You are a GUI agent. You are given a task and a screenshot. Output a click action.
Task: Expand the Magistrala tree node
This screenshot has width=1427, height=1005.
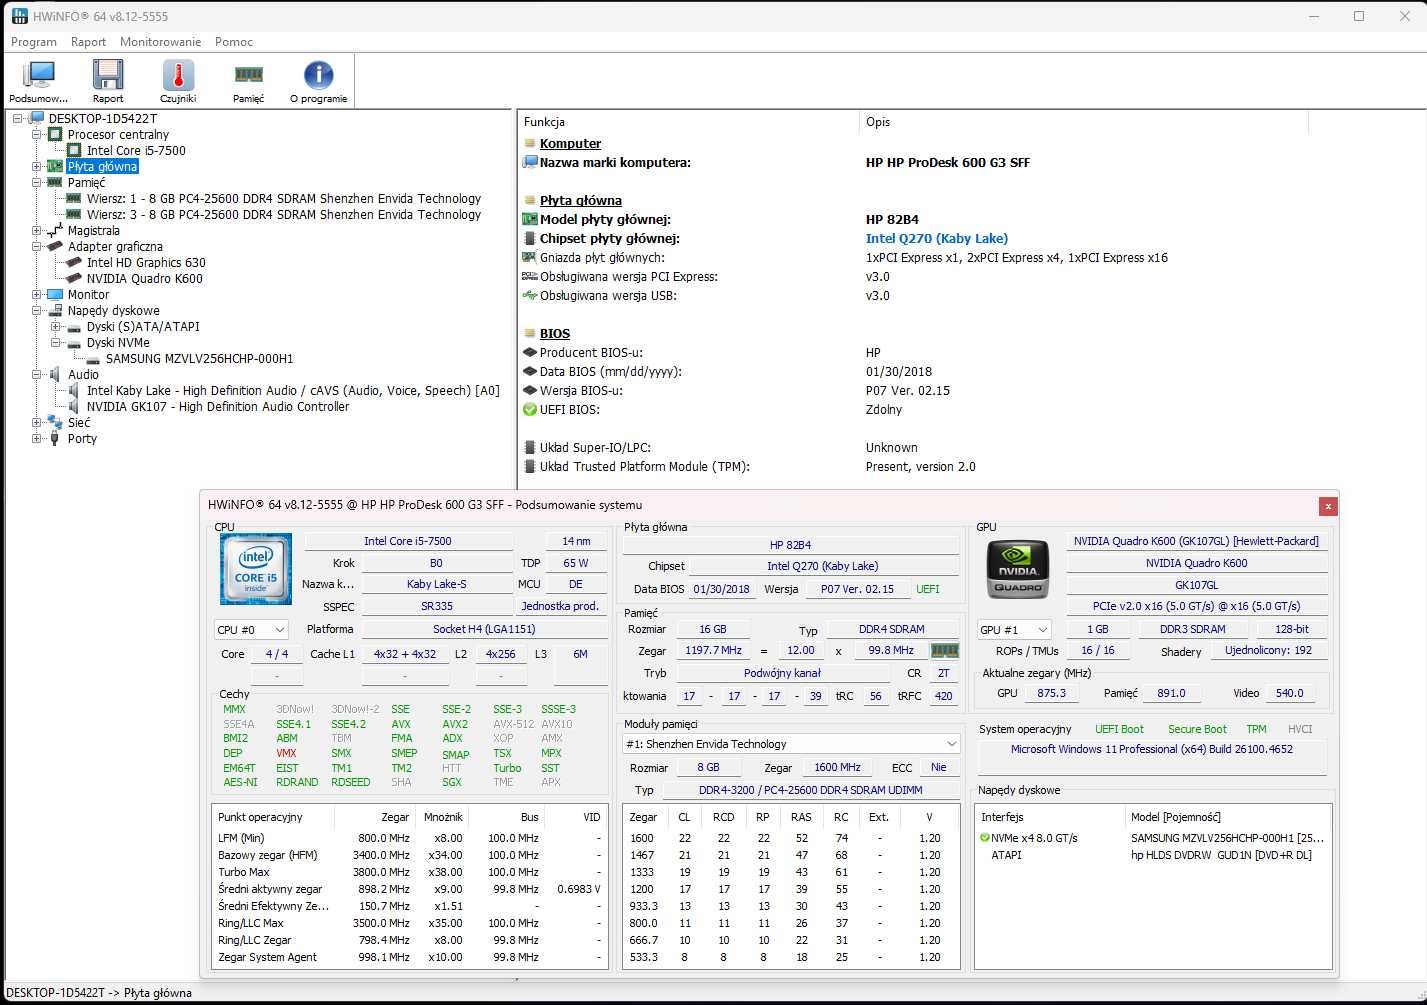(37, 231)
